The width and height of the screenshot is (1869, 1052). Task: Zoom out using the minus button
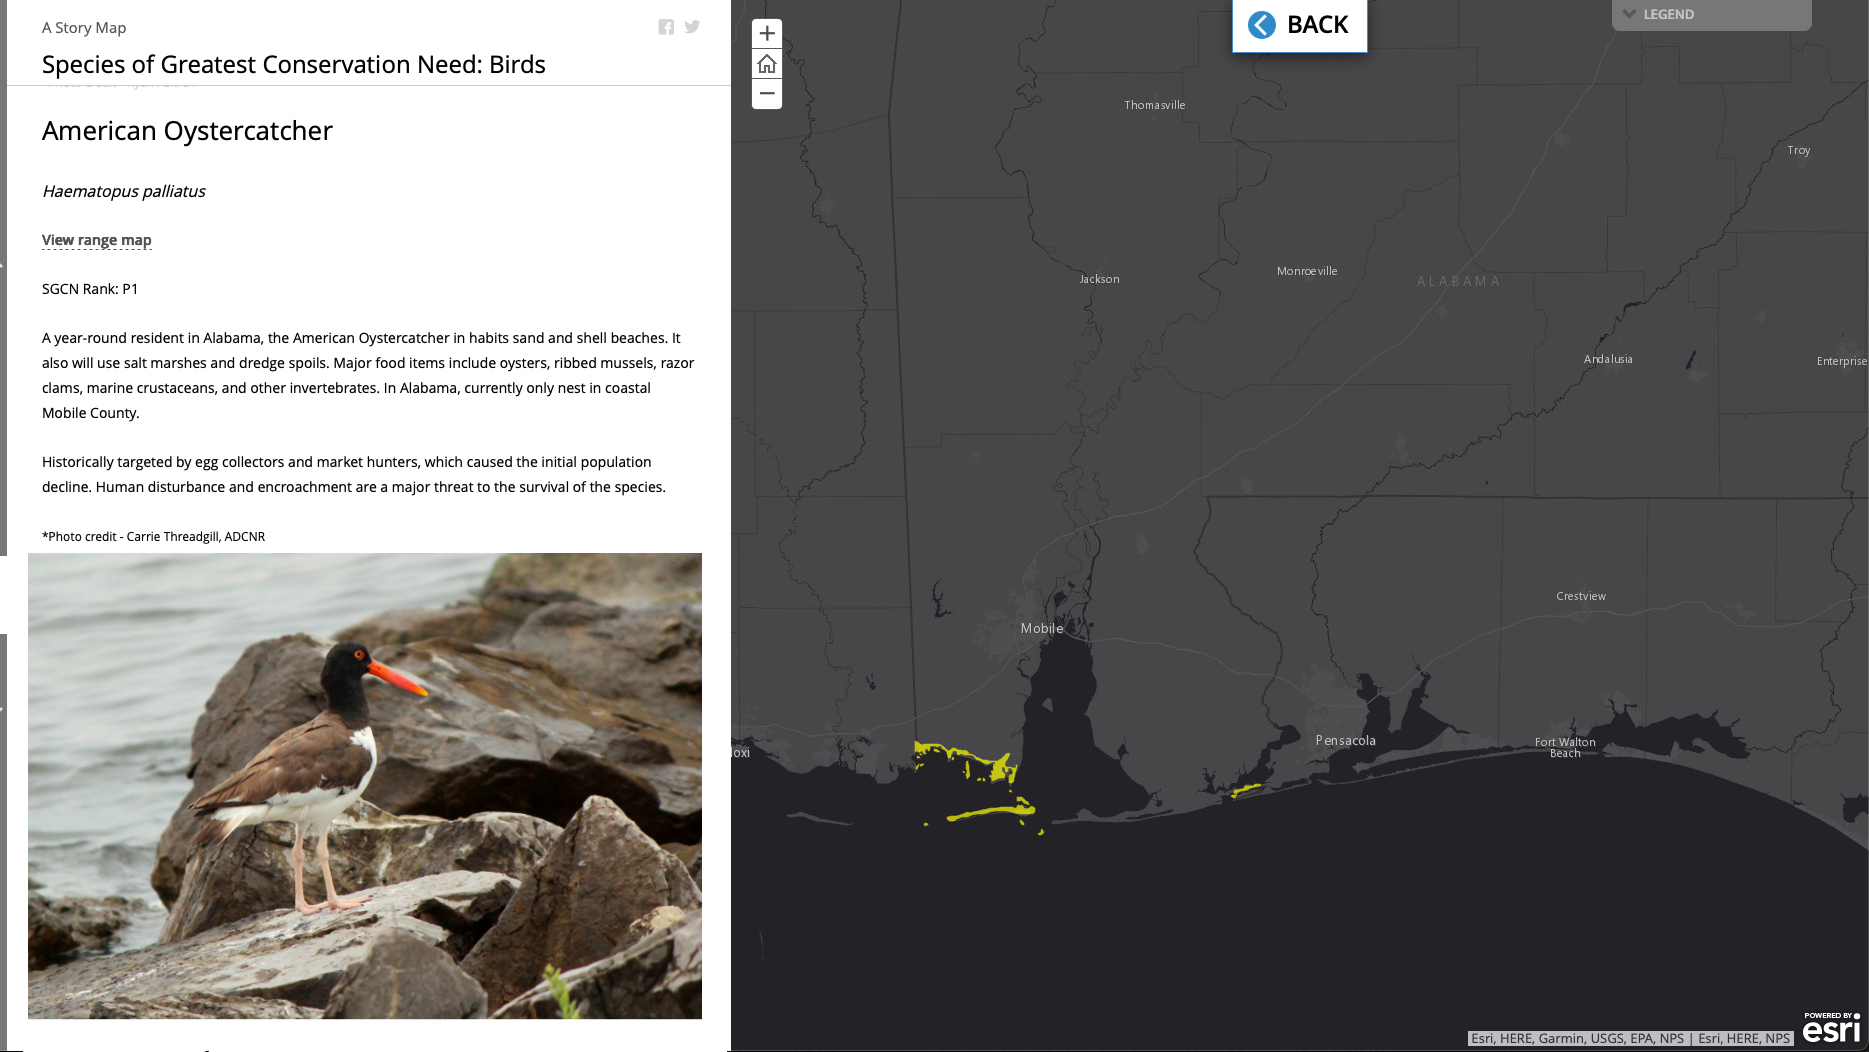(766, 93)
